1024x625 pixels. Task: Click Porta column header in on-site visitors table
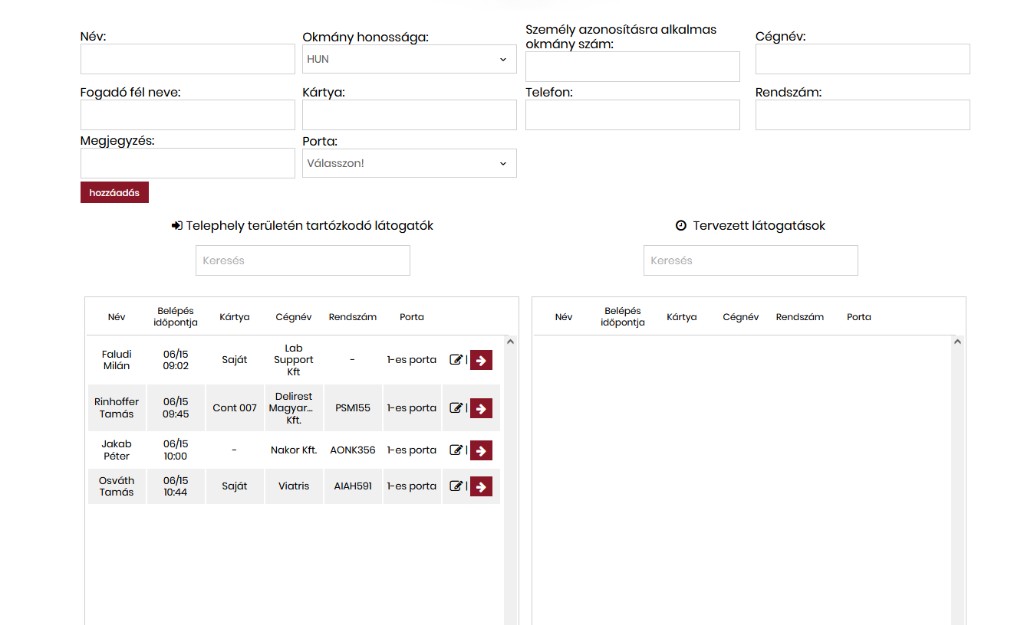click(x=411, y=317)
